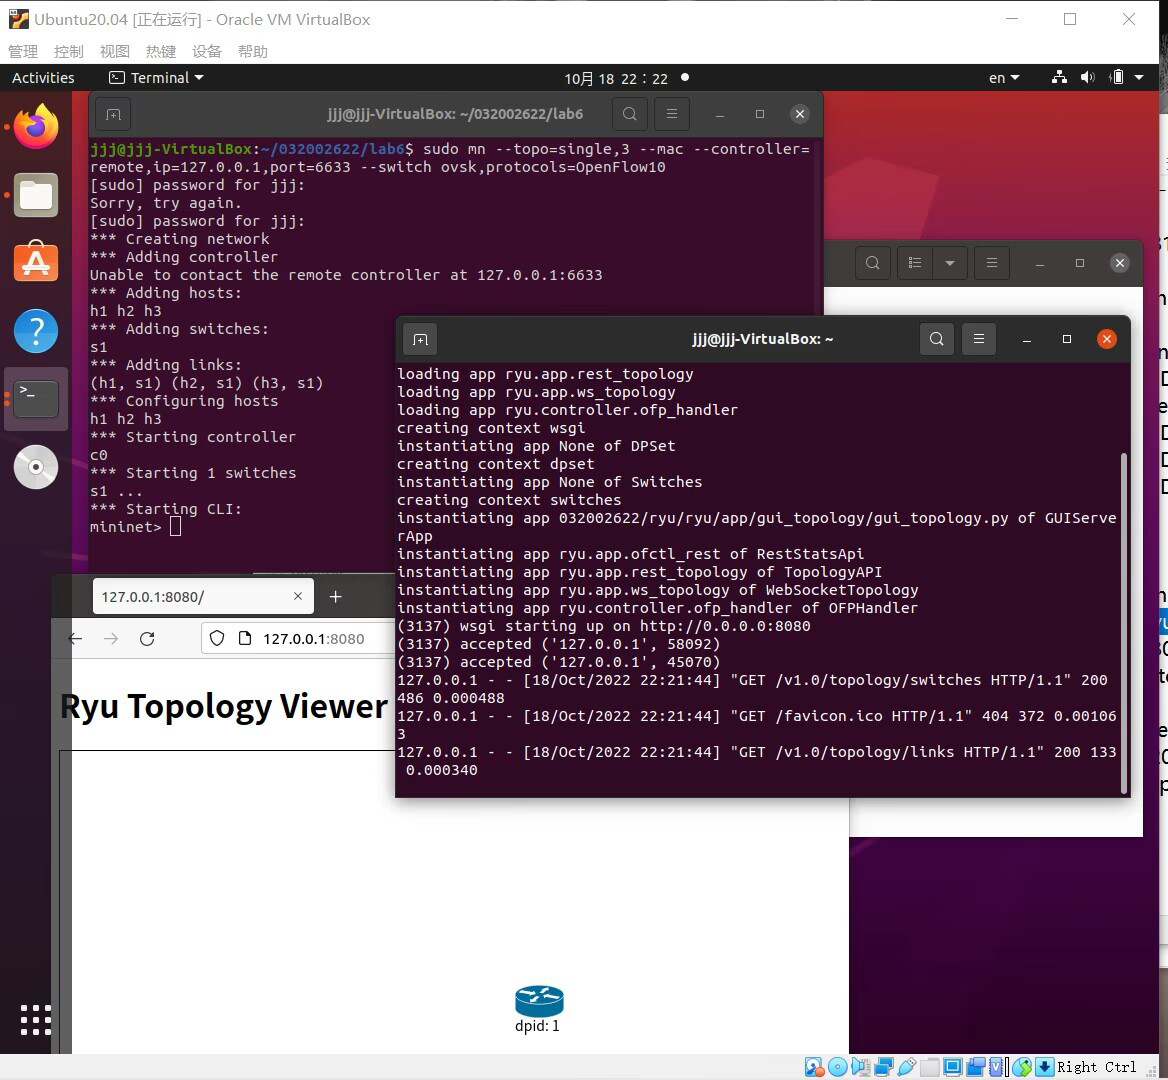
Task: Click the Right Ctrl host key label
Action: [x=1096, y=1067]
